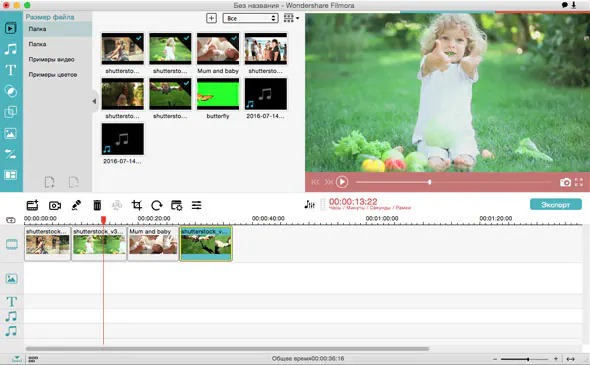
Task: Click the bottom-left status bar import icon
Action: (x=17, y=359)
